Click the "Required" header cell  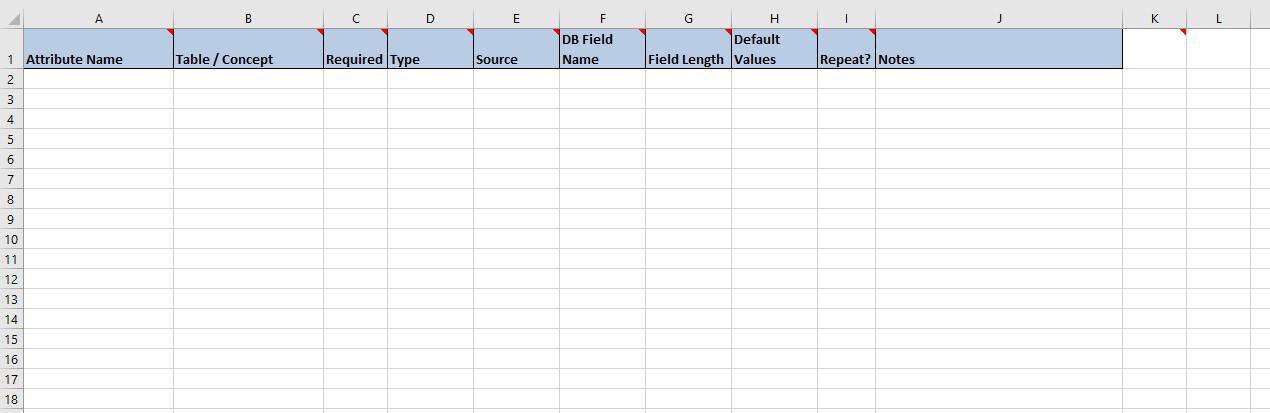click(355, 49)
